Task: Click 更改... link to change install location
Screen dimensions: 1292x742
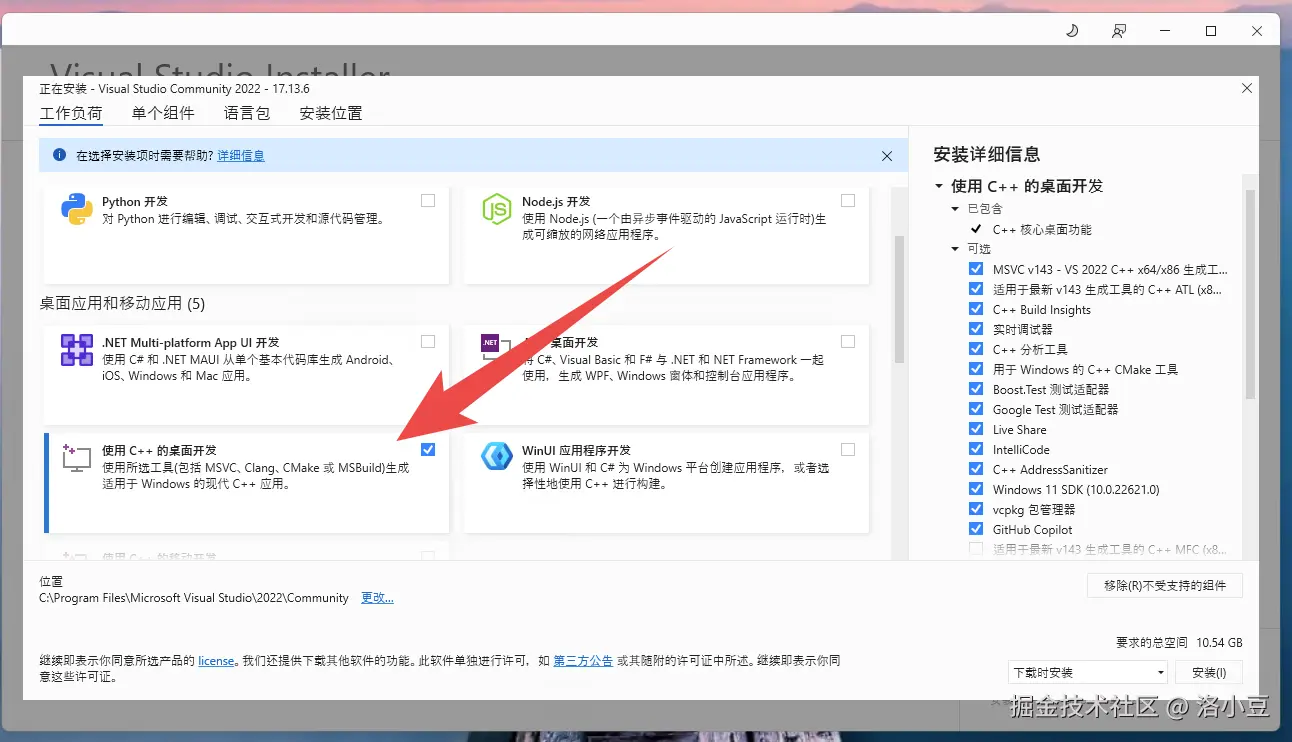Action: [x=377, y=598]
